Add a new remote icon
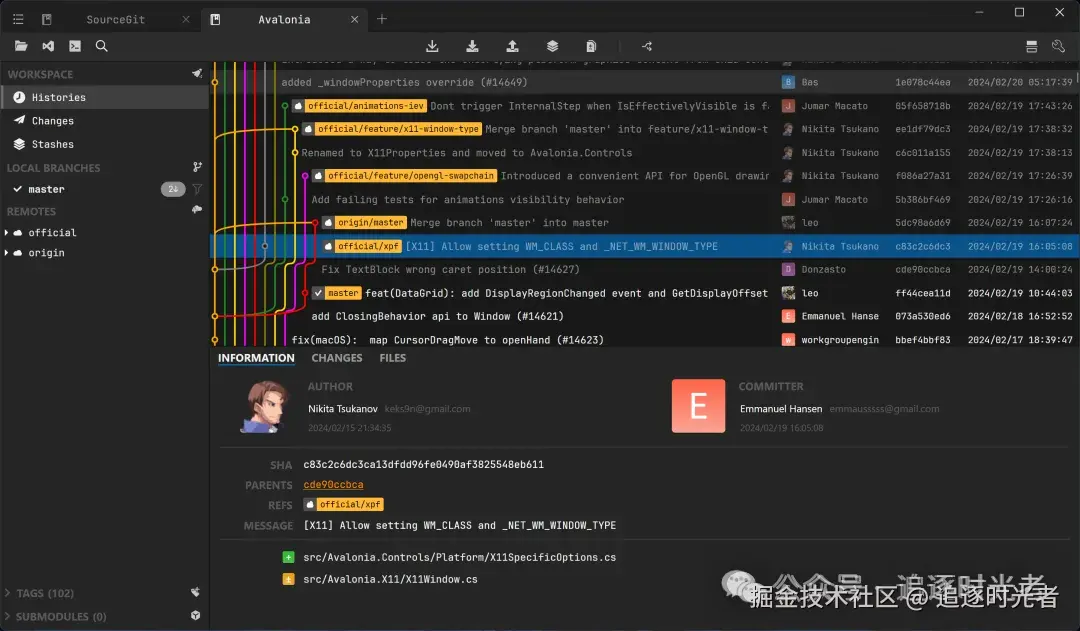The image size is (1080, 631). pos(197,209)
